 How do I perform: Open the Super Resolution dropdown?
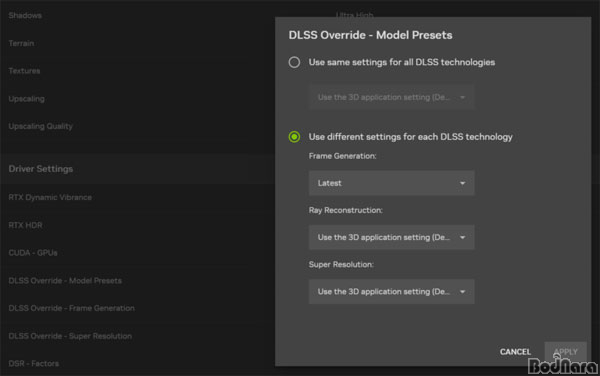point(391,291)
